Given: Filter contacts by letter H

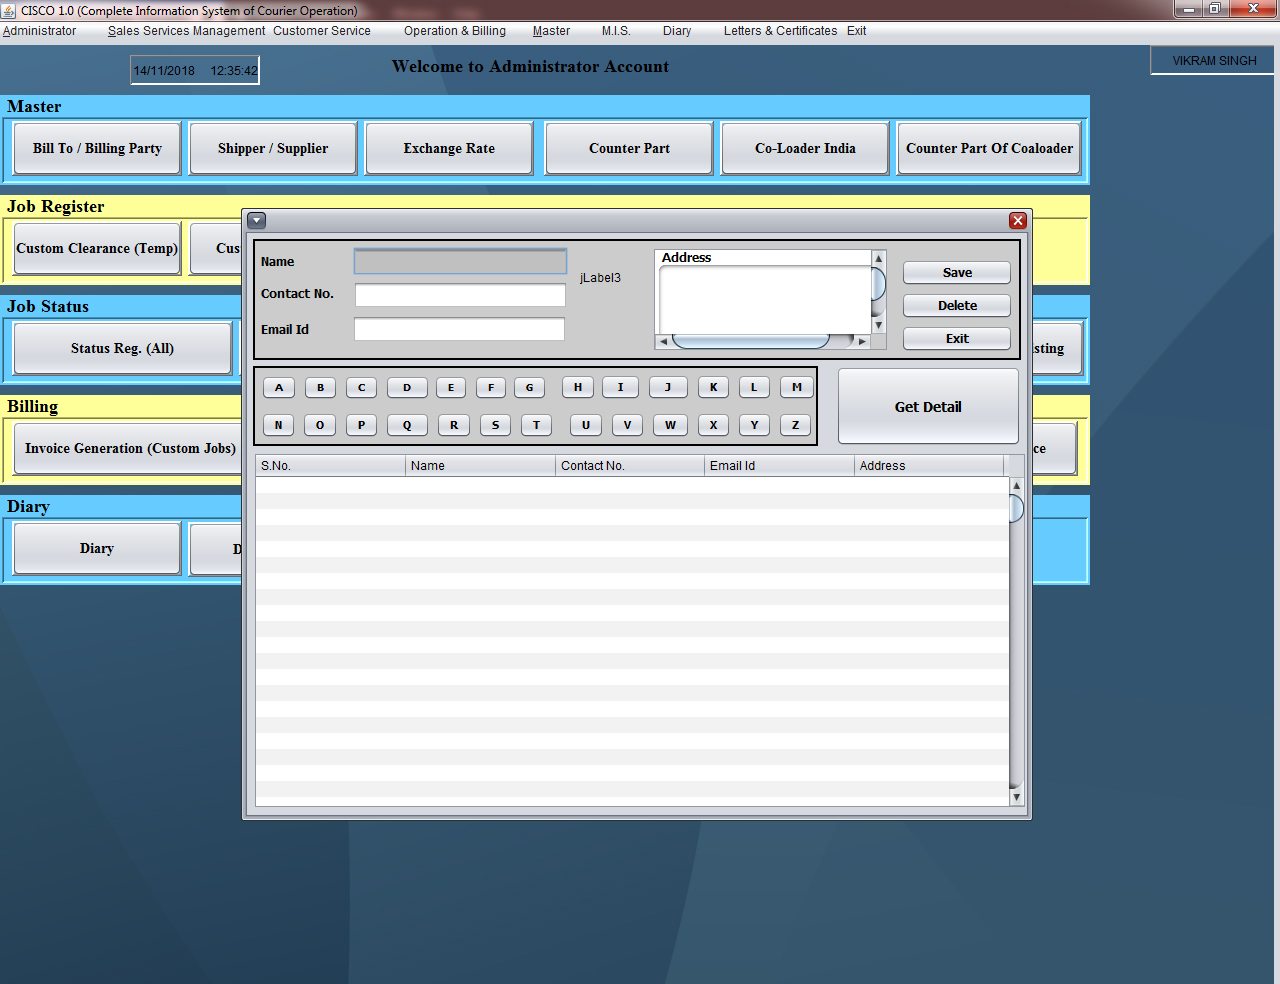Looking at the screenshot, I should tap(577, 388).
